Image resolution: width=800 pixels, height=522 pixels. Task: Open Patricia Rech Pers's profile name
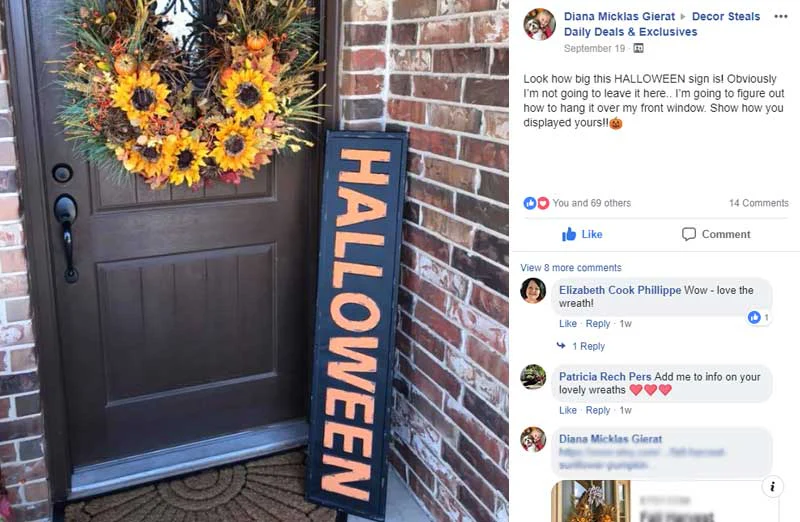click(x=605, y=377)
